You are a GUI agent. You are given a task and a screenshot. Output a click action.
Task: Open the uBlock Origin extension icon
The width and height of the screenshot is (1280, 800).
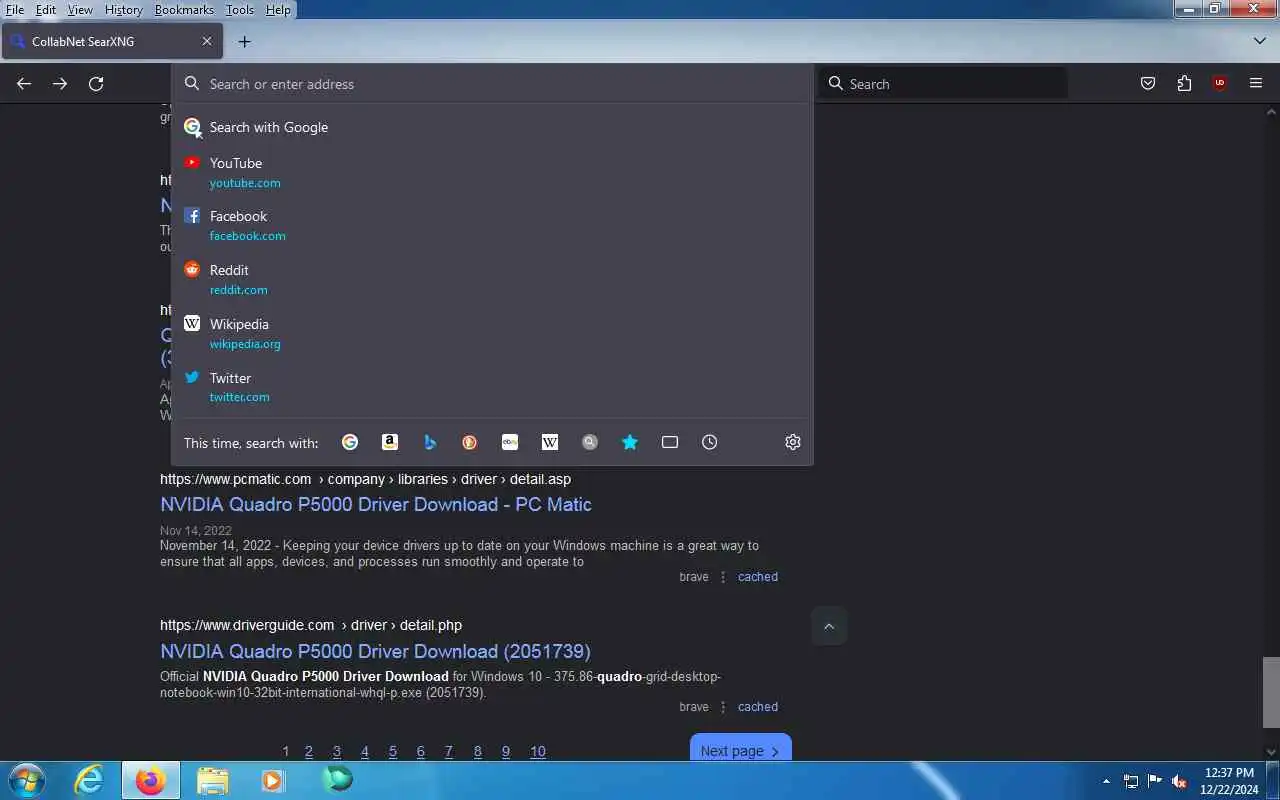point(1220,84)
